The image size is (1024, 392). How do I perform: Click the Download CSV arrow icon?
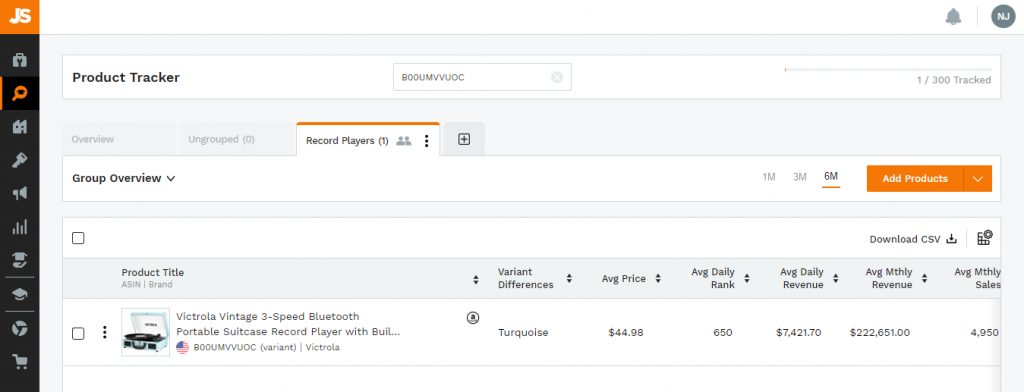pyautogui.click(x=952, y=239)
